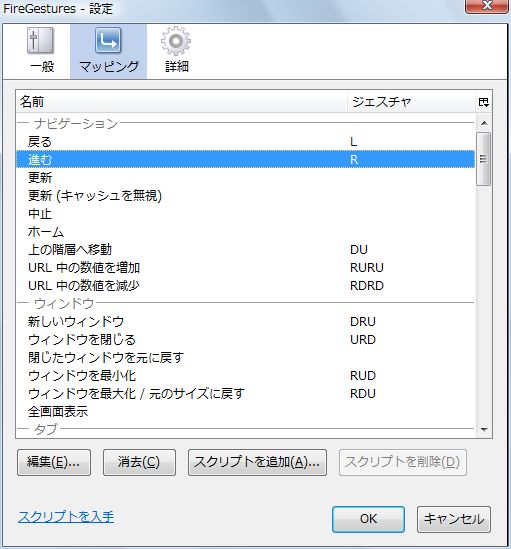Image resolution: width=511 pixels, height=549 pixels.
Task: Open the 詳細 (Advanced) gear icon pane
Action: pyautogui.click(x=176, y=51)
